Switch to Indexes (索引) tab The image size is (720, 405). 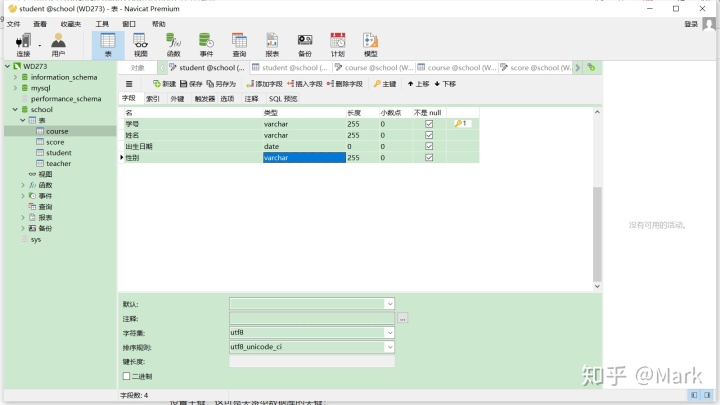[153, 99]
